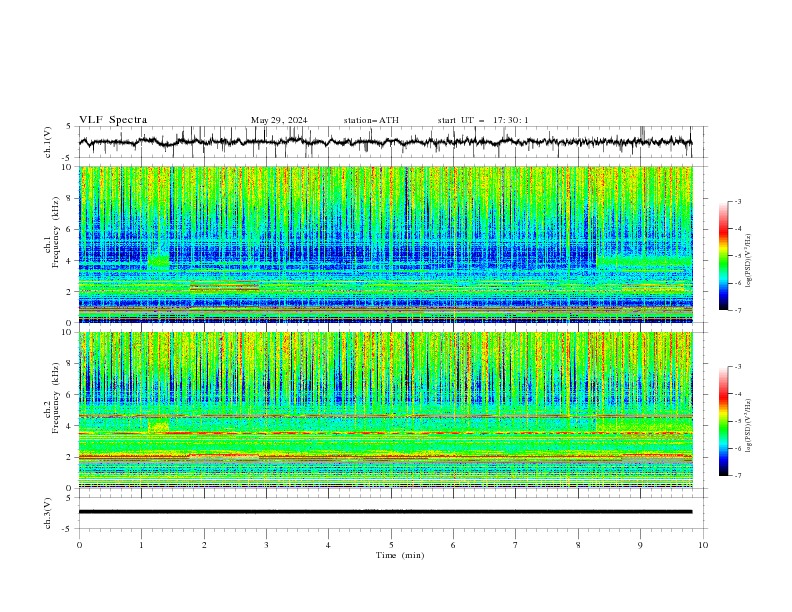The height and width of the screenshot is (612, 792).
Task: Click the ch.1 'Frequency (kHz)' axis label
Action: (56, 233)
